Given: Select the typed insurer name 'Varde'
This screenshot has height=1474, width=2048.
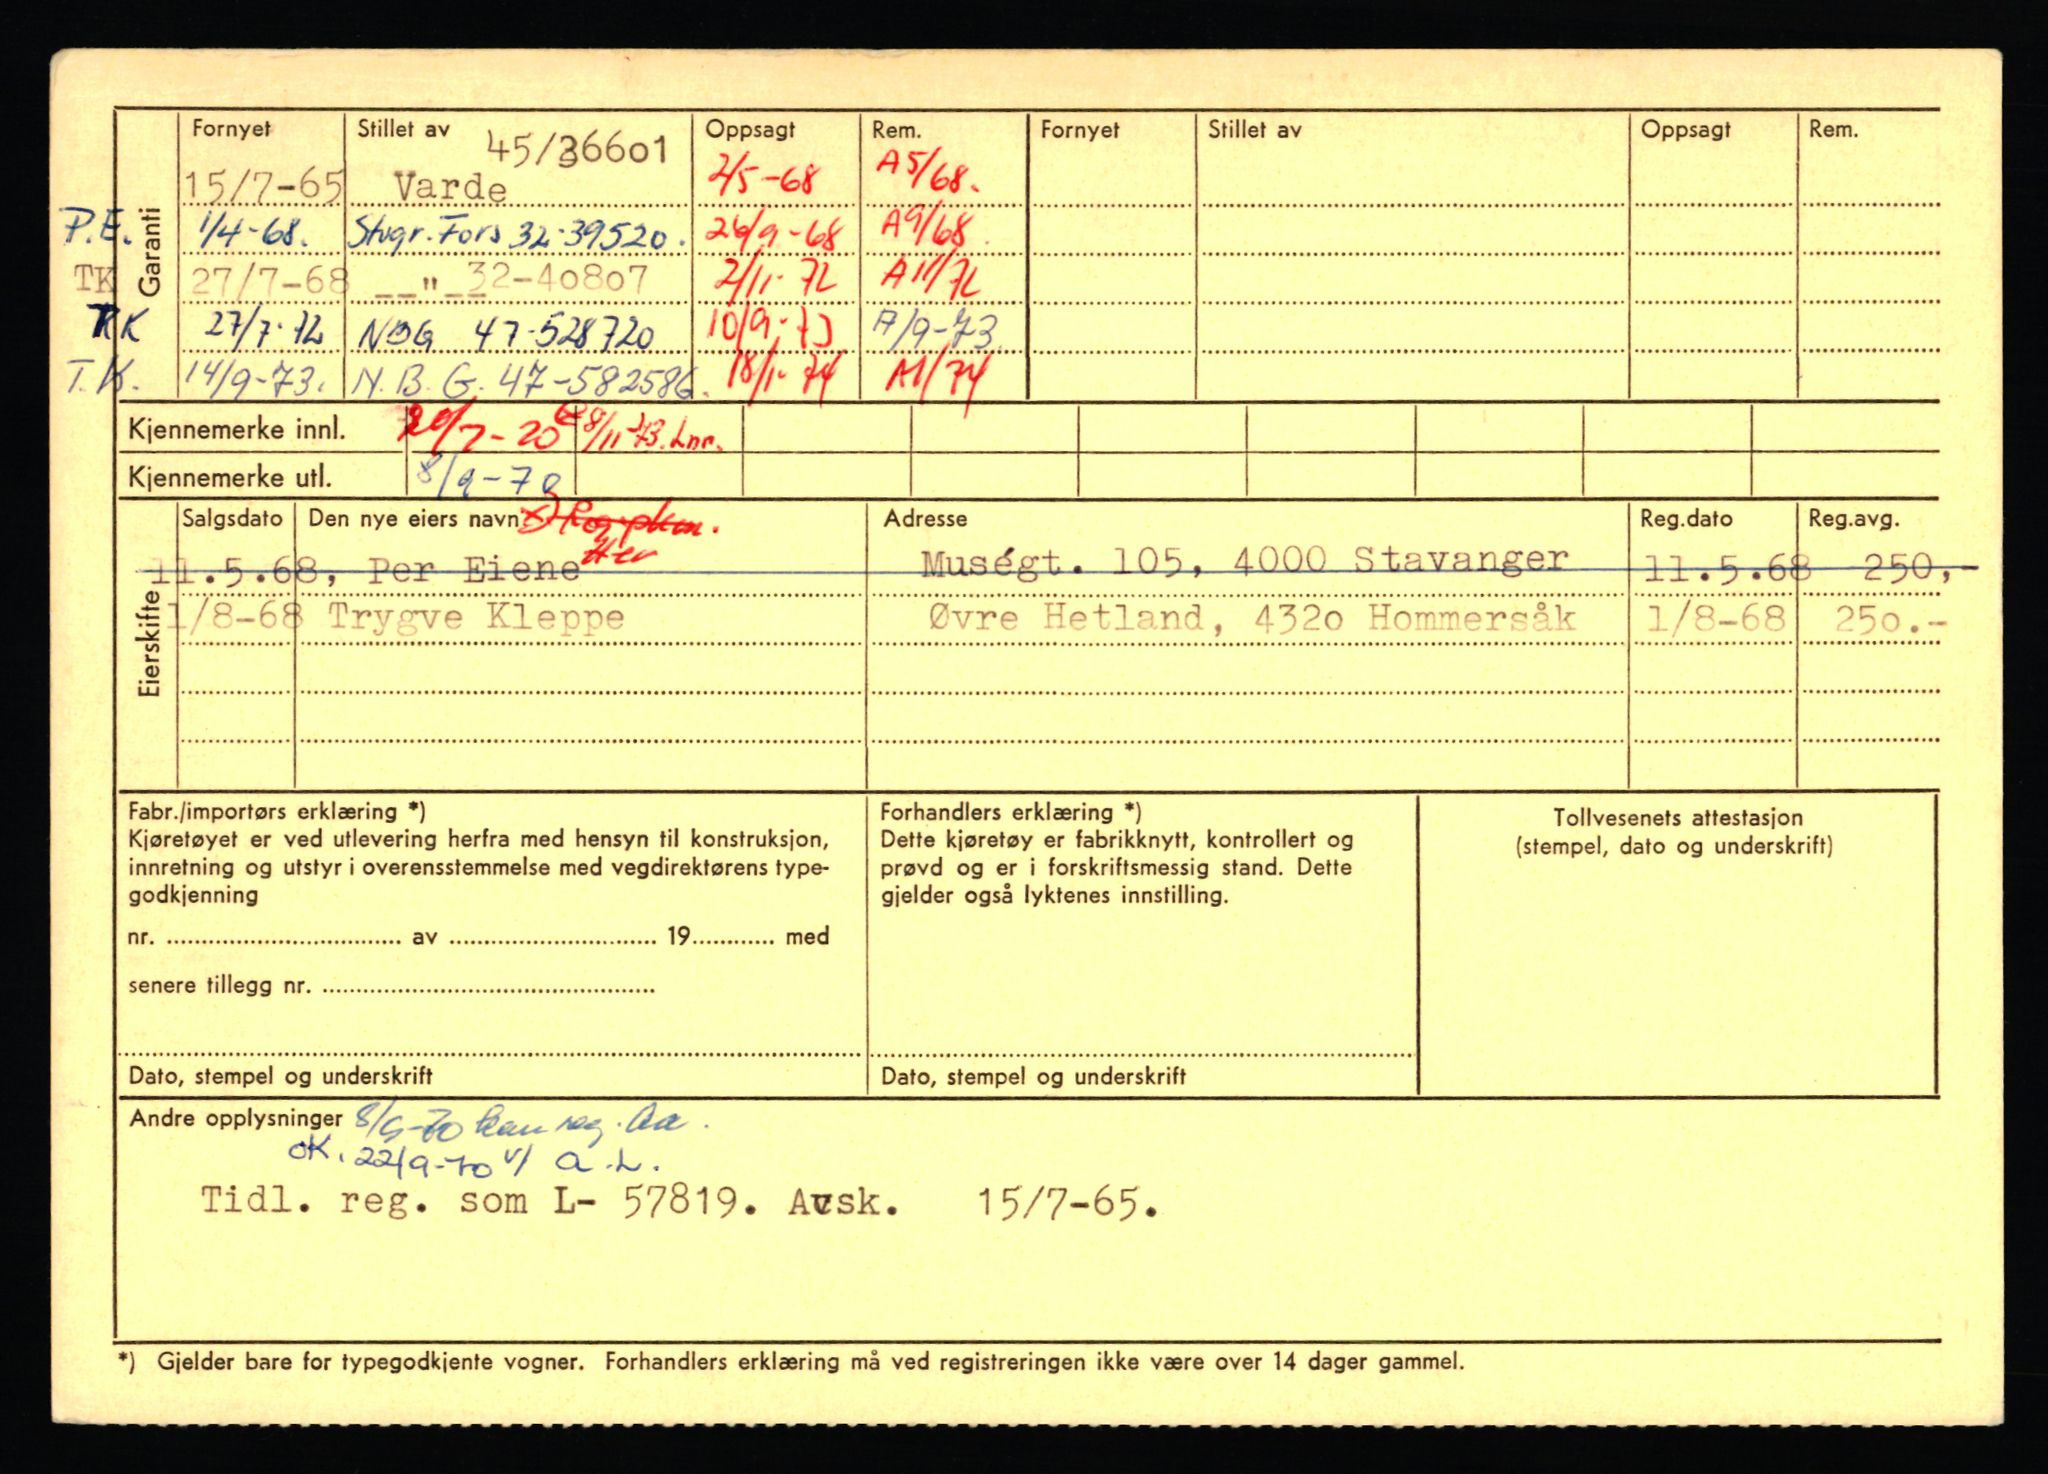Looking at the screenshot, I should (450, 187).
